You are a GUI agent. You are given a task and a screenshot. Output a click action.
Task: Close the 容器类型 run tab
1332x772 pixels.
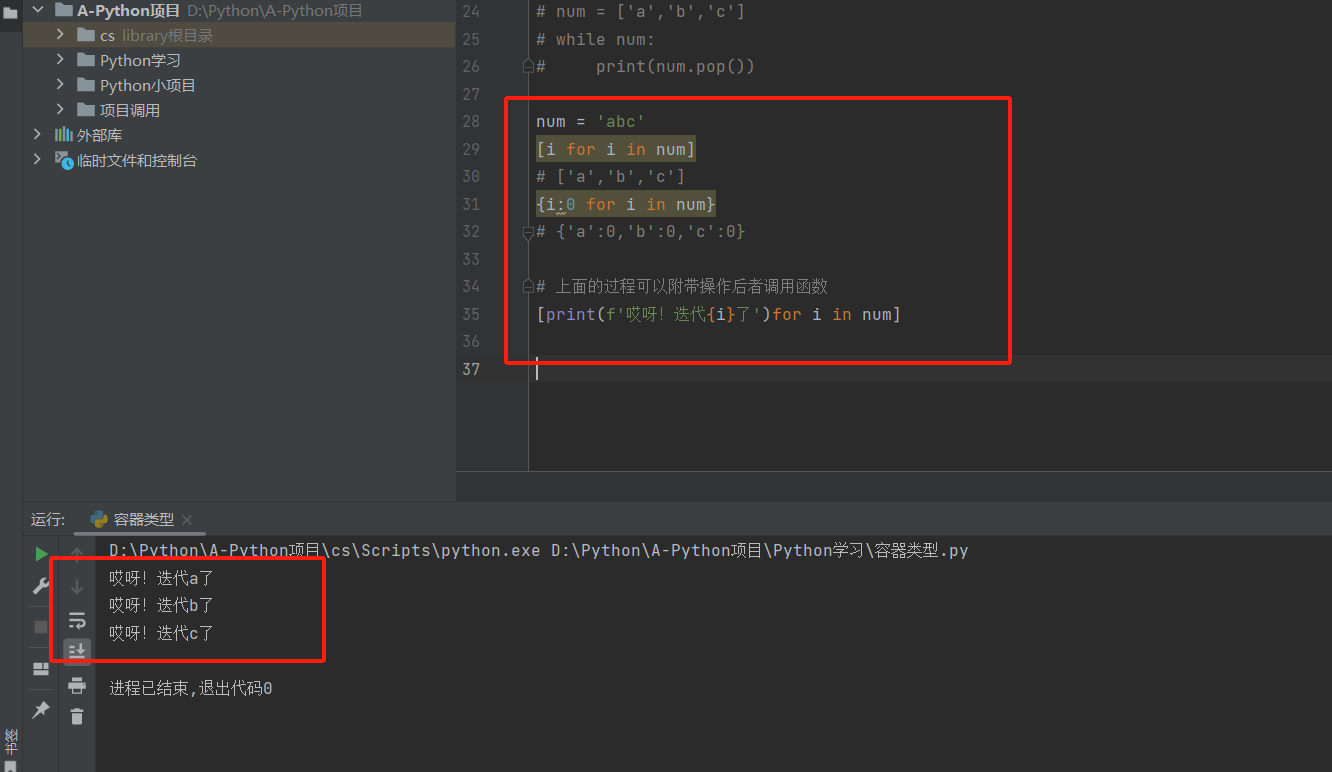(187, 520)
